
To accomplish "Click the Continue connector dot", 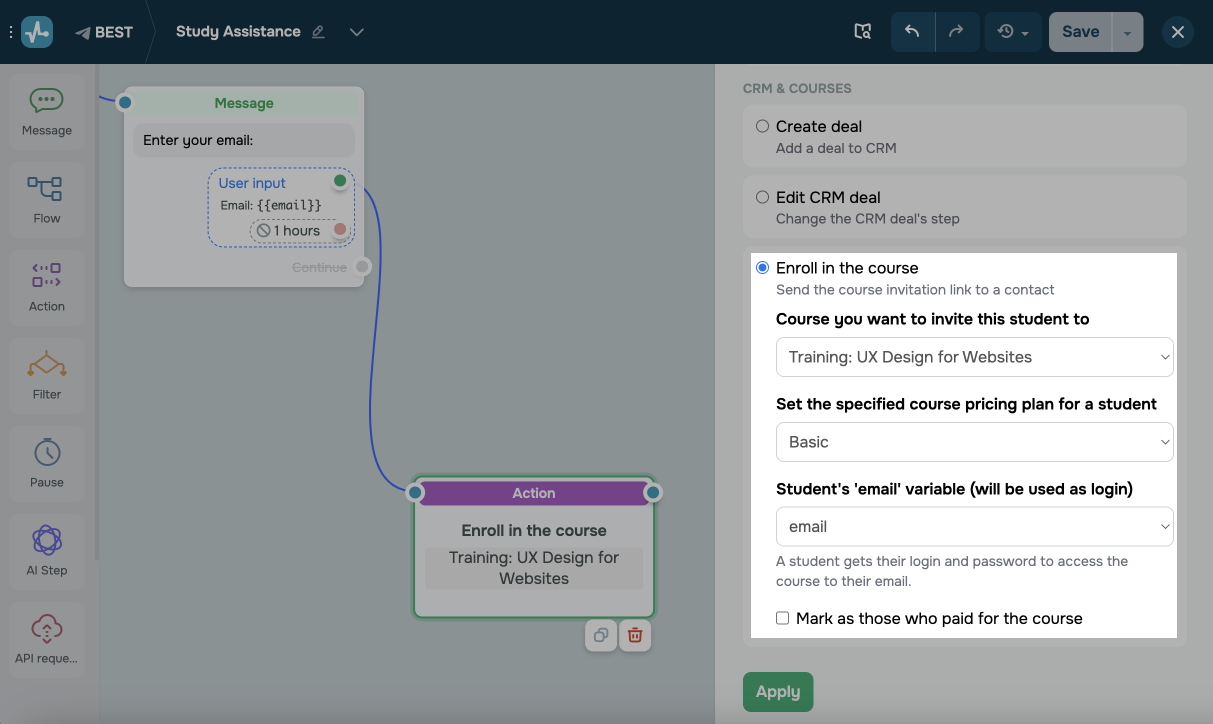I will (x=363, y=266).
